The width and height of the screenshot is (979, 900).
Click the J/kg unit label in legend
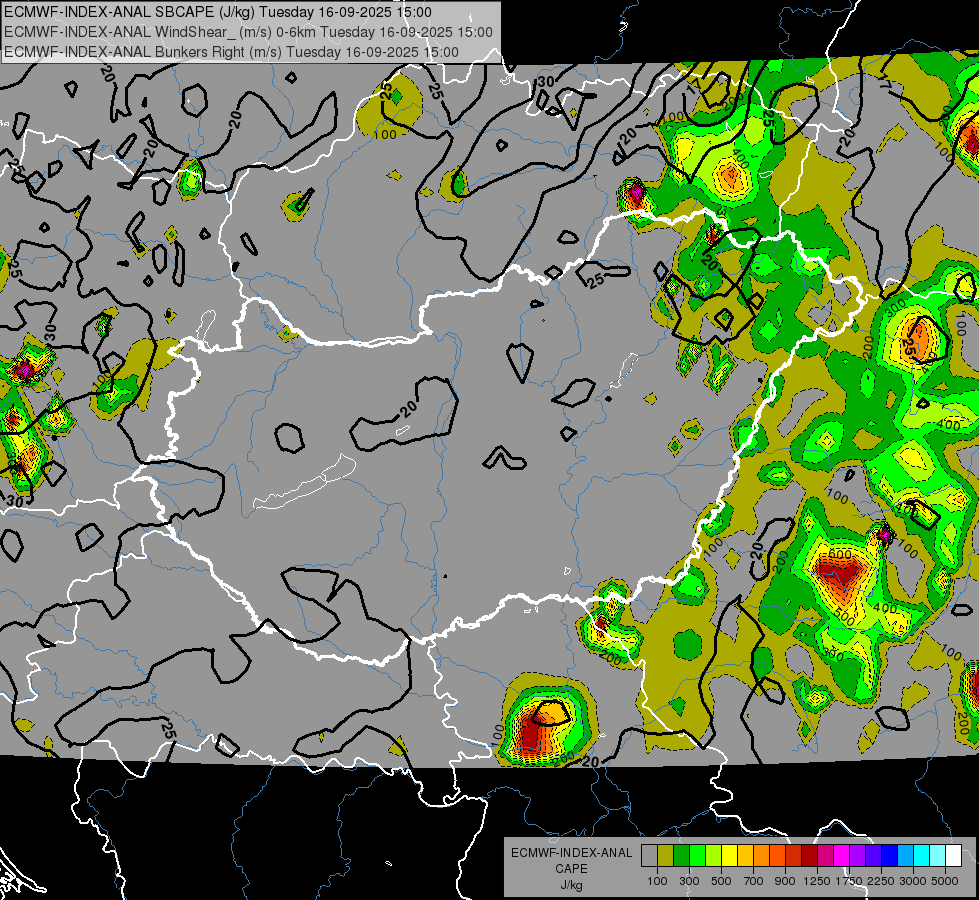click(571, 885)
